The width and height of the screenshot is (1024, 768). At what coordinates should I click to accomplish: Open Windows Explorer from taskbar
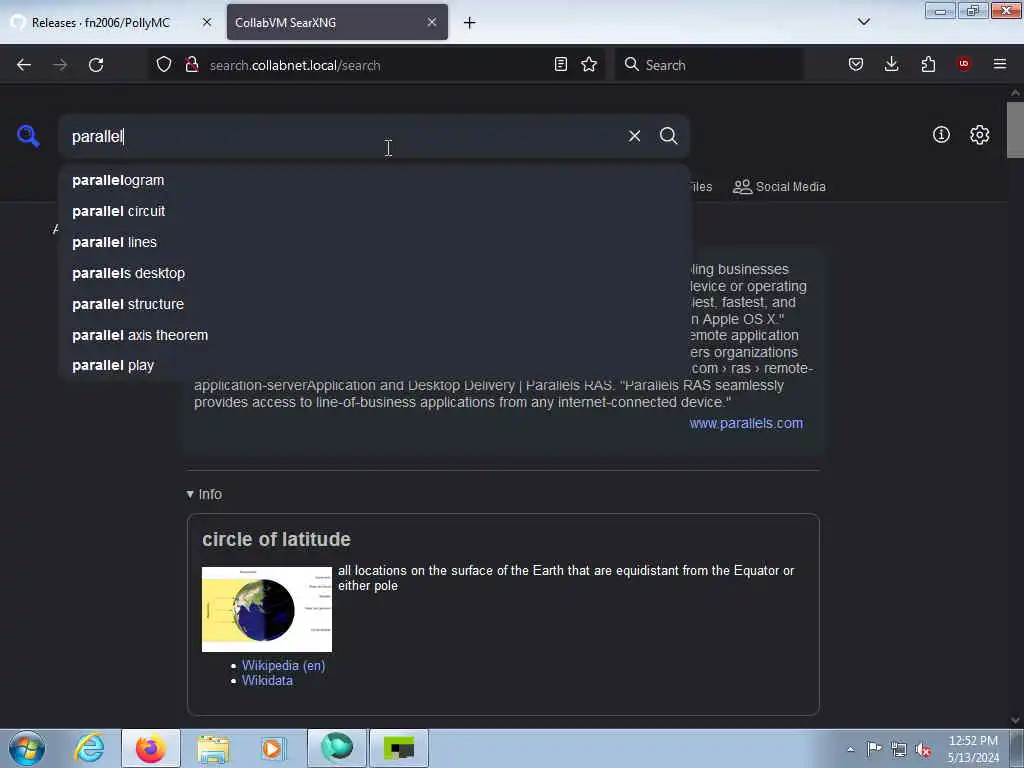pos(213,748)
